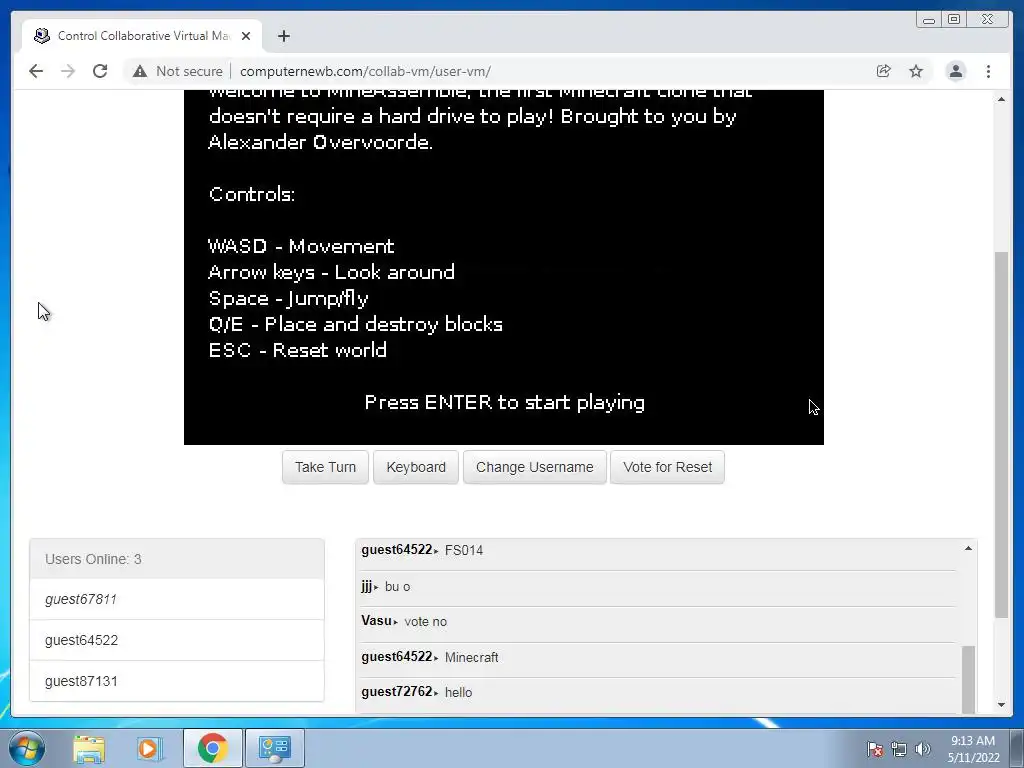Click the share page icon in address bar
The height and width of the screenshot is (768, 1024).
click(x=884, y=71)
